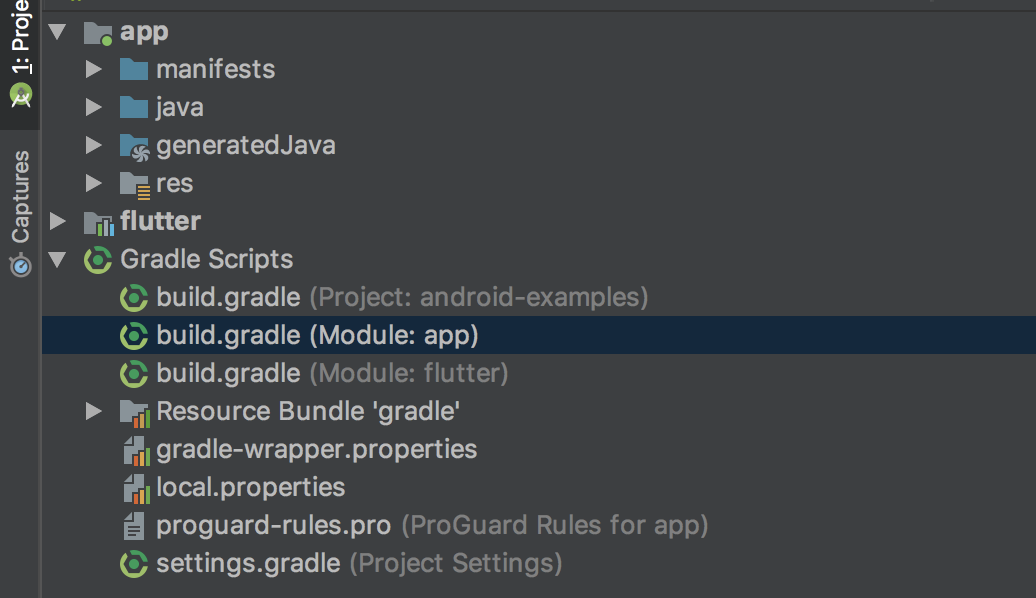Click the generatedJava folder icon
This screenshot has height=598, width=1036.
133,146
